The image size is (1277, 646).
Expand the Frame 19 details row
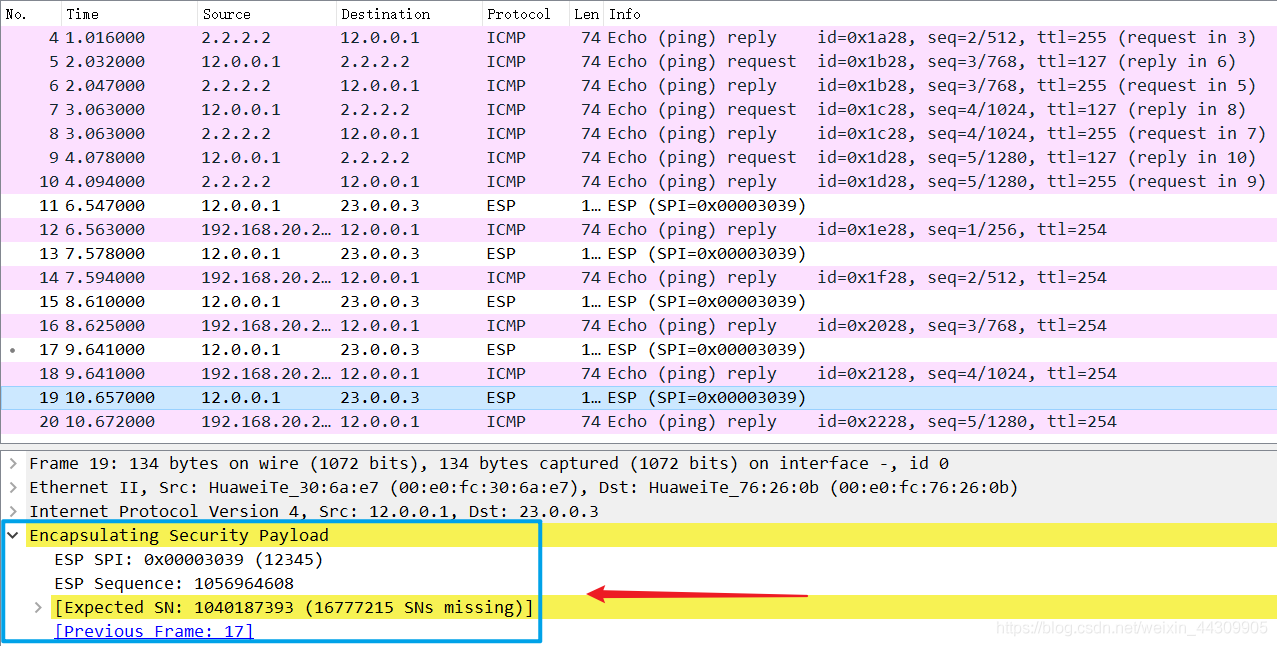(12, 464)
